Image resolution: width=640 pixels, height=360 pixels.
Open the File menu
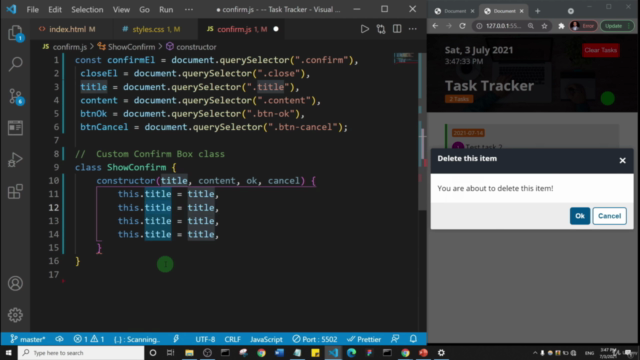coord(32,9)
